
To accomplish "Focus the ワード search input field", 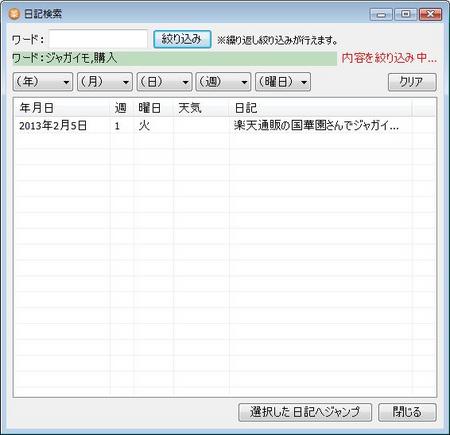I will point(98,39).
